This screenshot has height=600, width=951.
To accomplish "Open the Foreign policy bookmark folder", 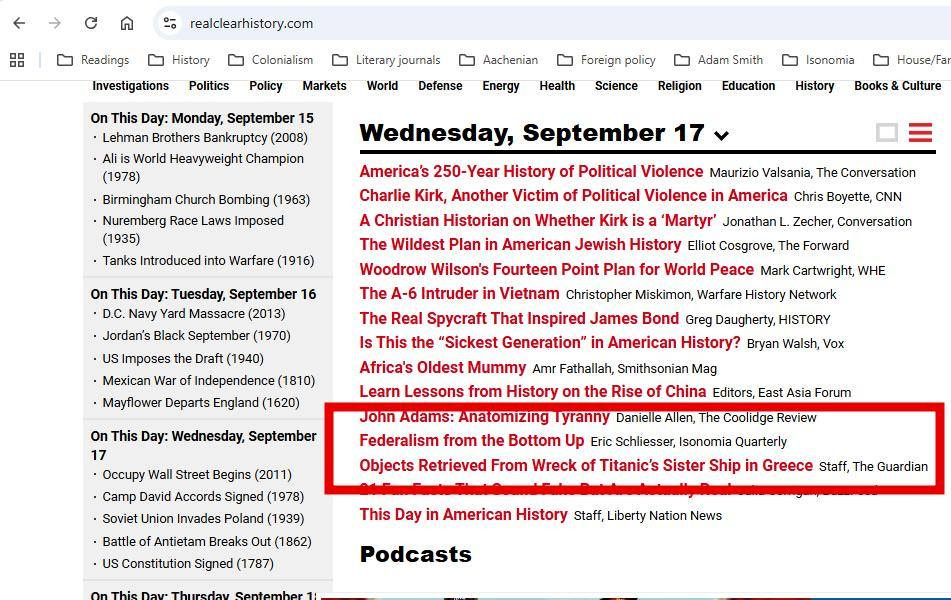I will (606, 60).
